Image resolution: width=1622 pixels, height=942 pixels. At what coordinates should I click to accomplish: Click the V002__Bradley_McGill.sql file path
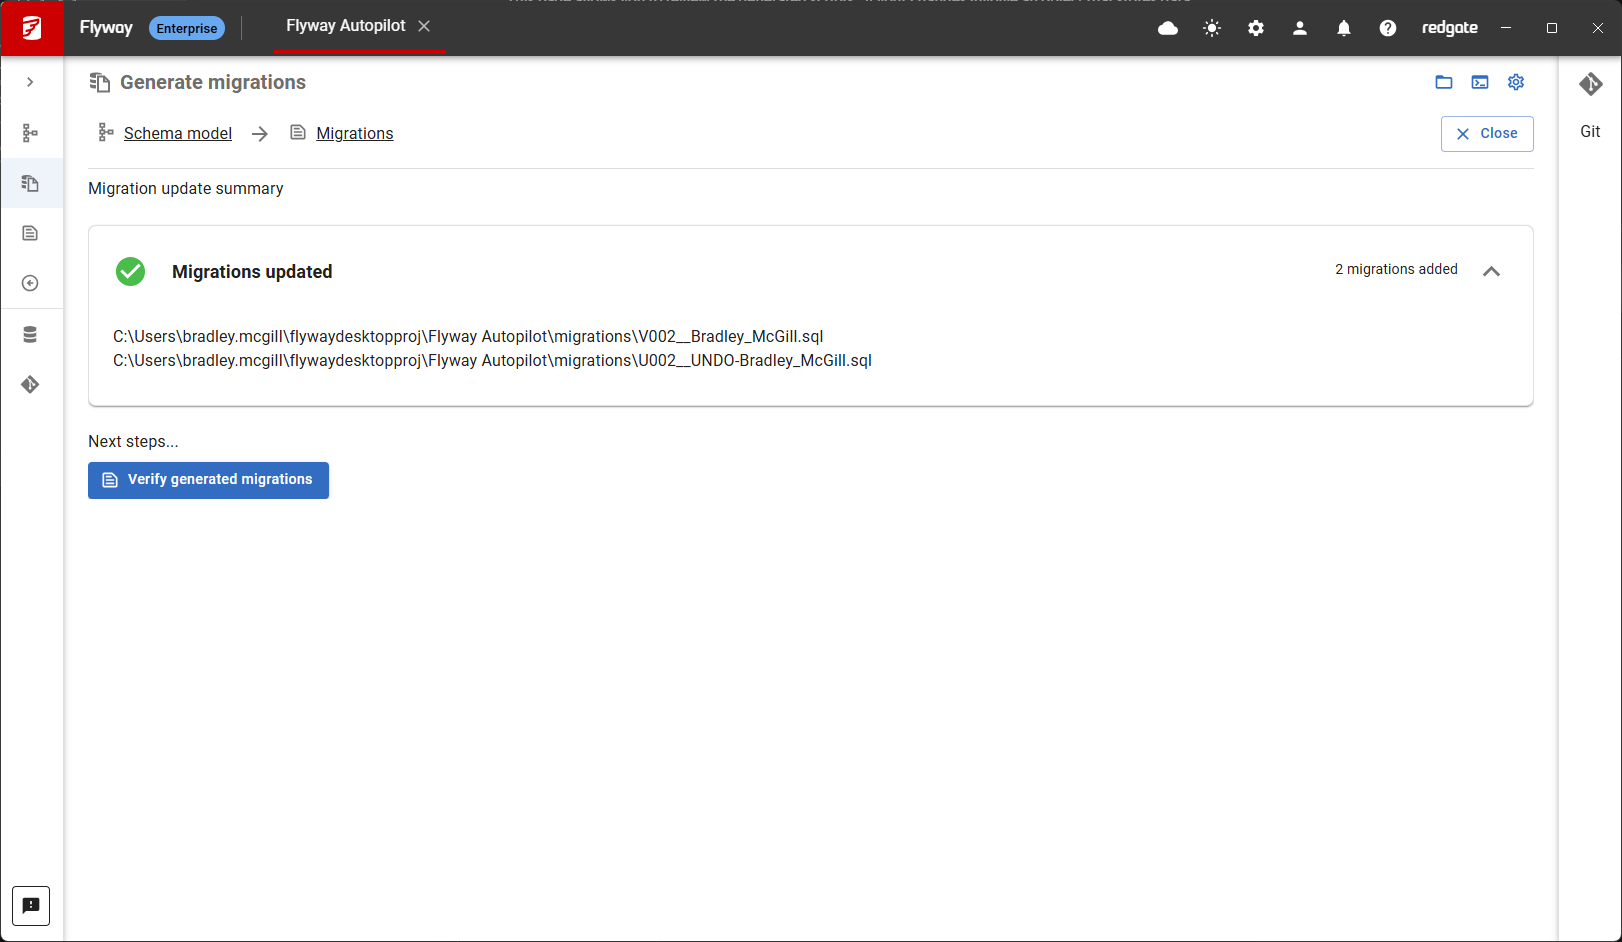(x=468, y=336)
